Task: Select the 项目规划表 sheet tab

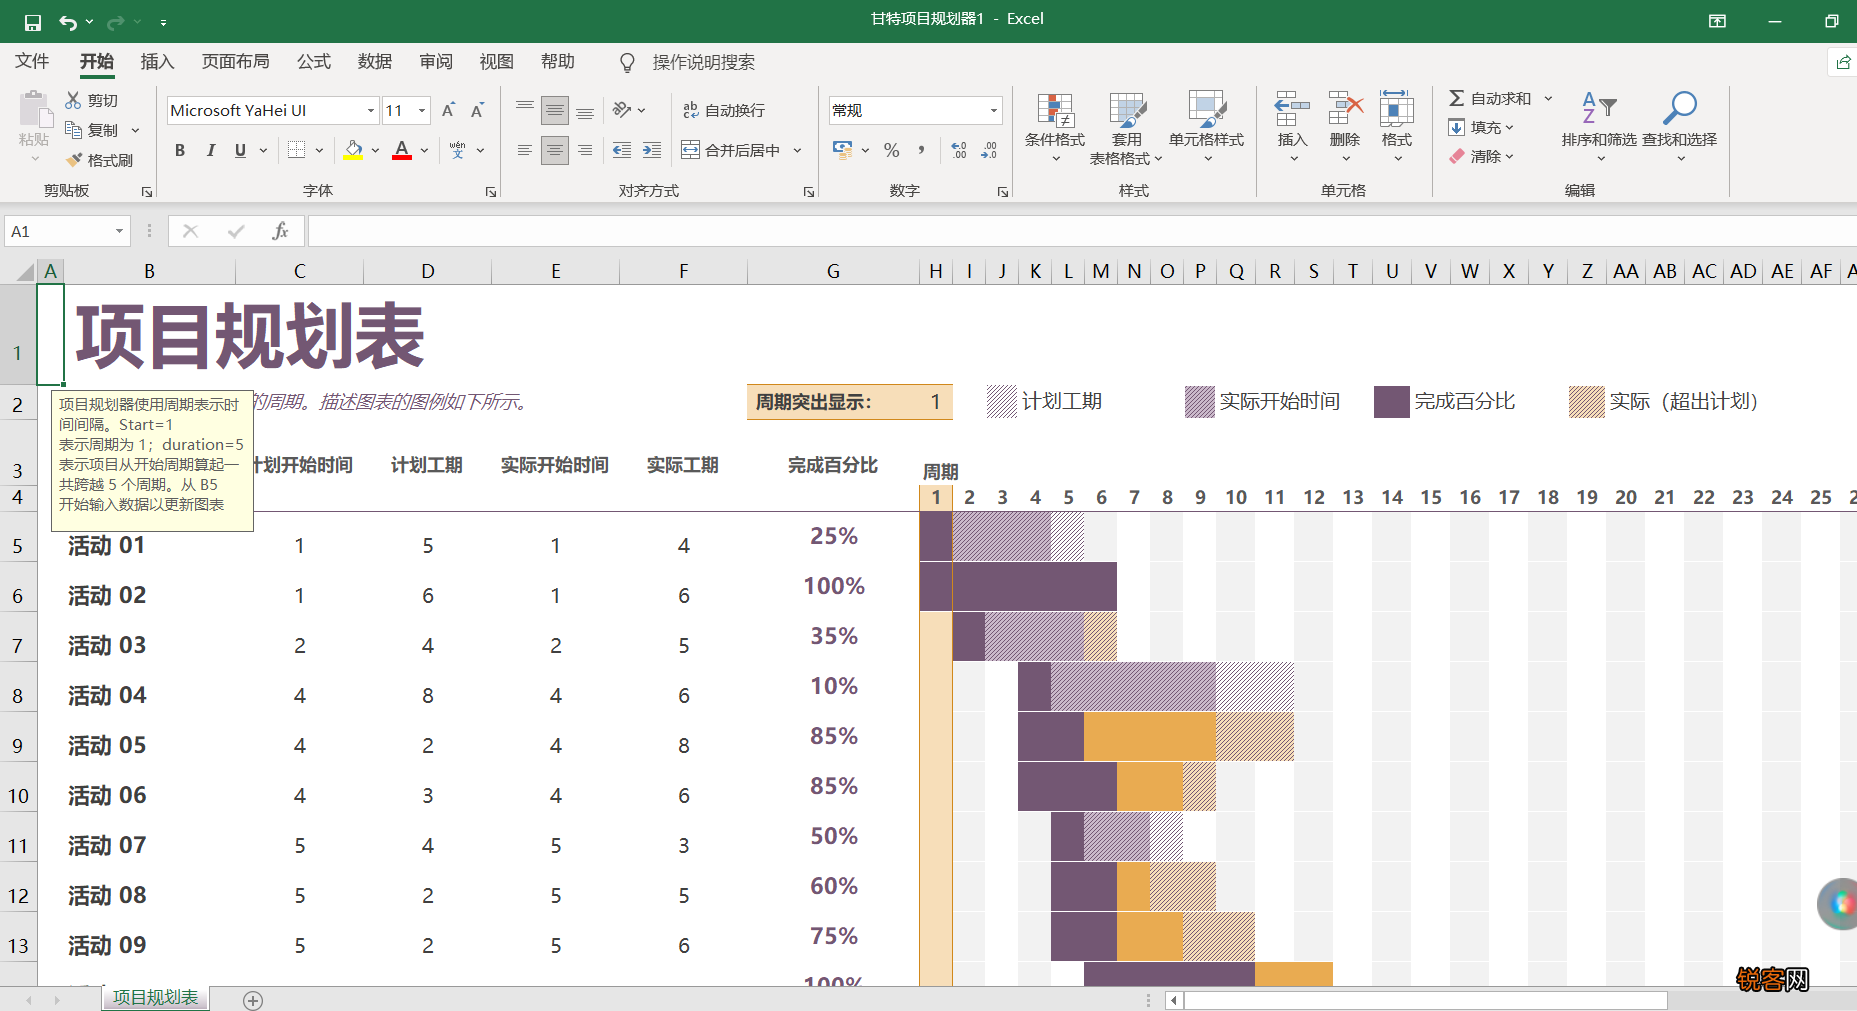Action: click(155, 998)
